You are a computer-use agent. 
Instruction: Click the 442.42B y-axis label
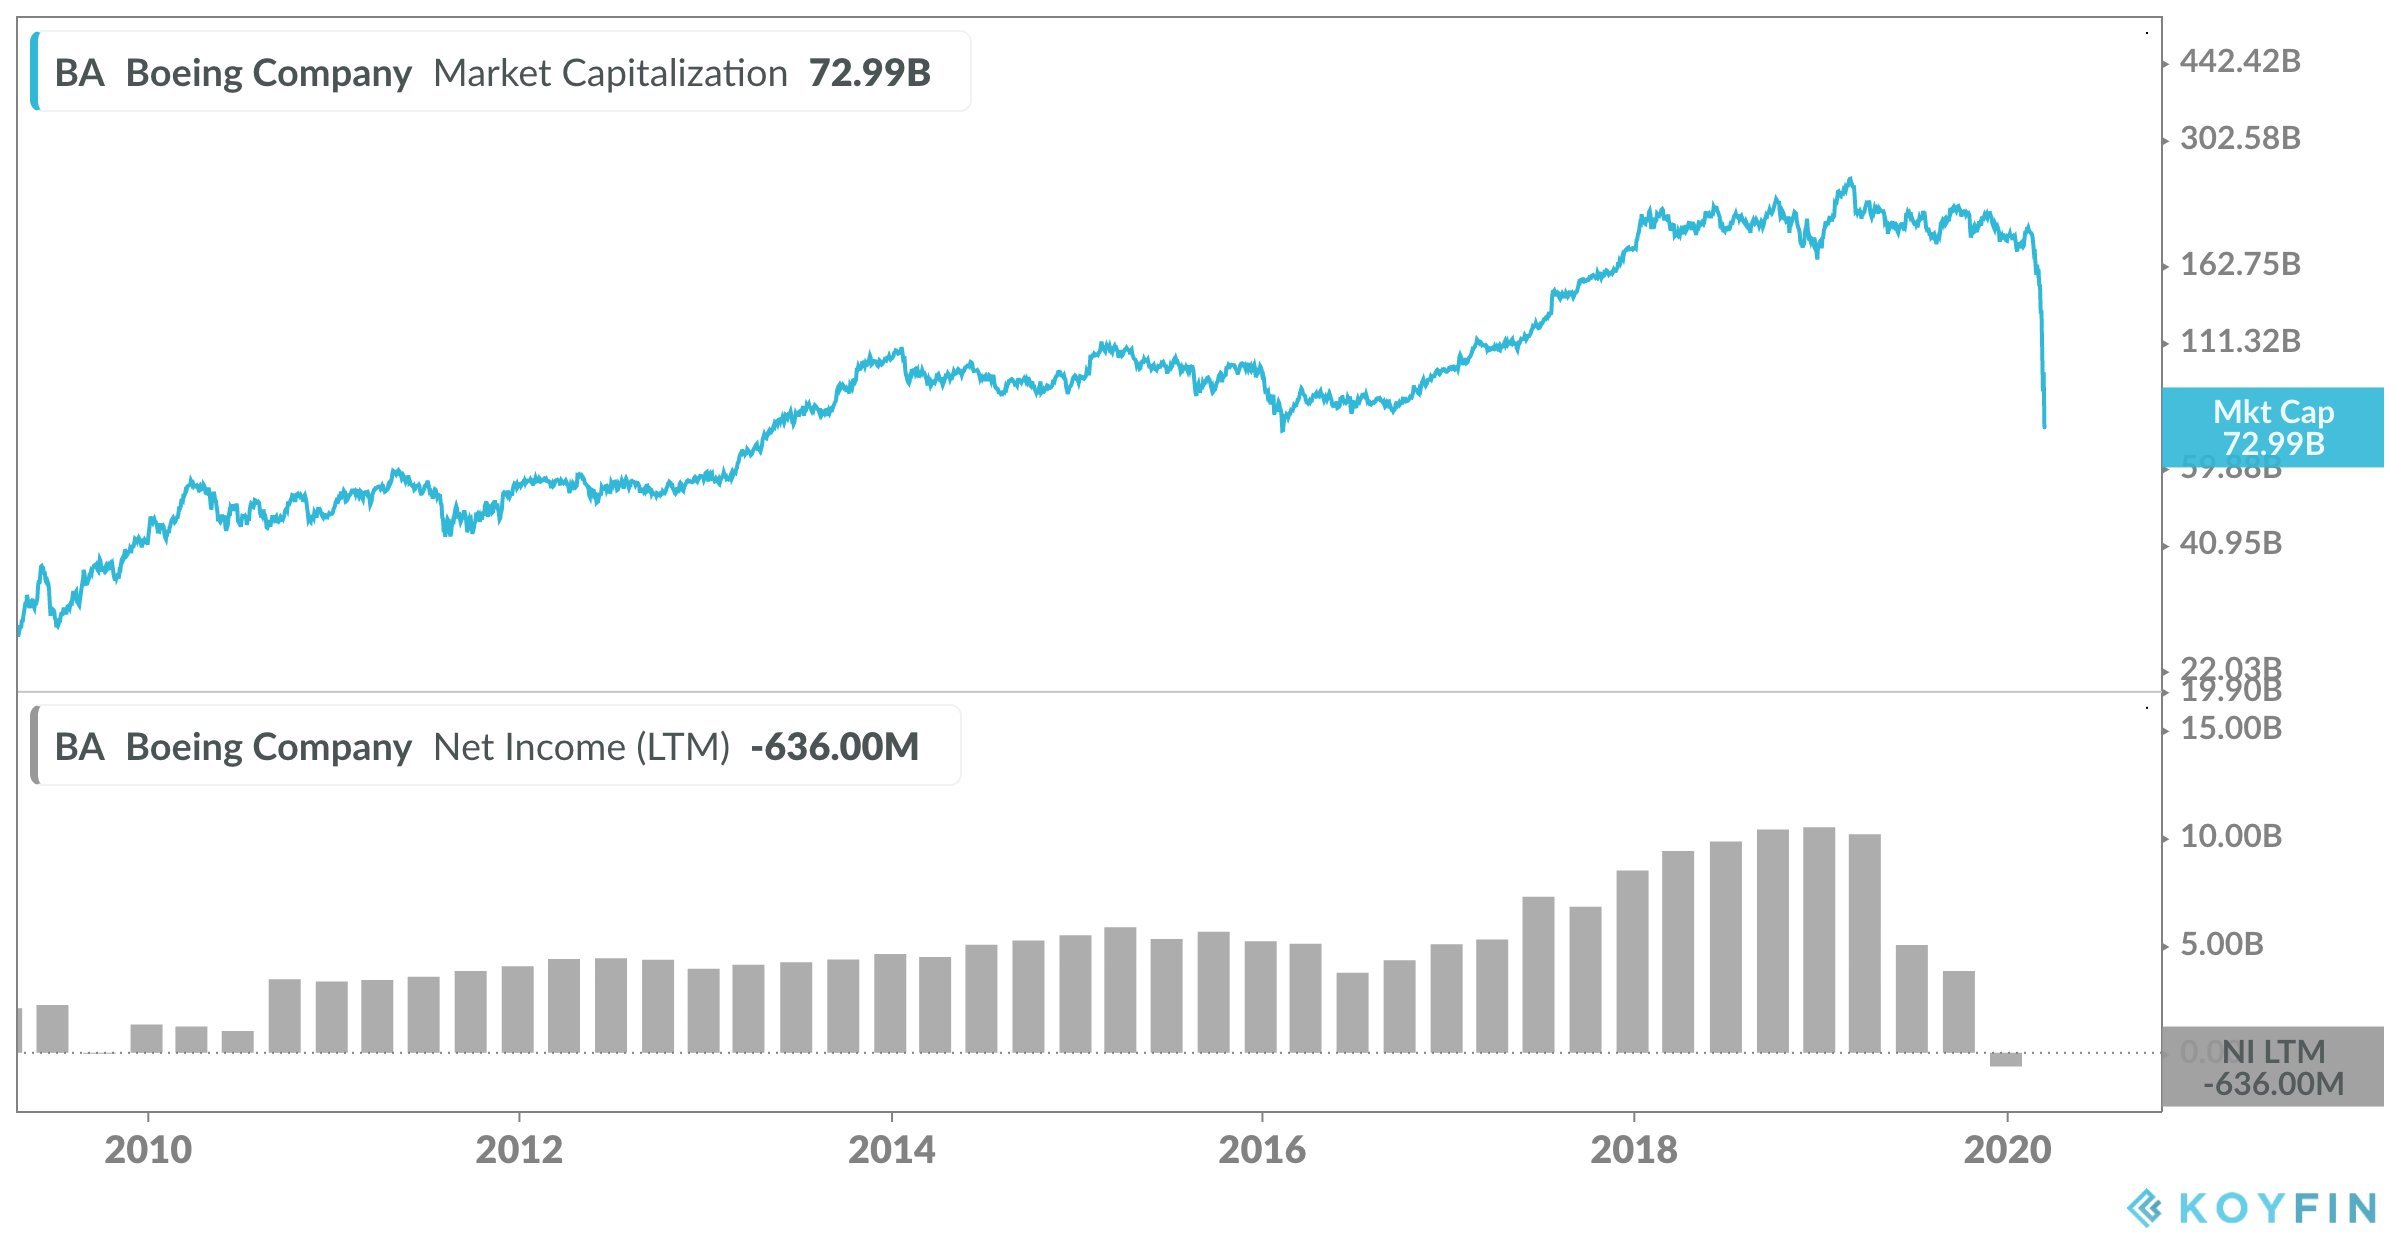point(2240,62)
